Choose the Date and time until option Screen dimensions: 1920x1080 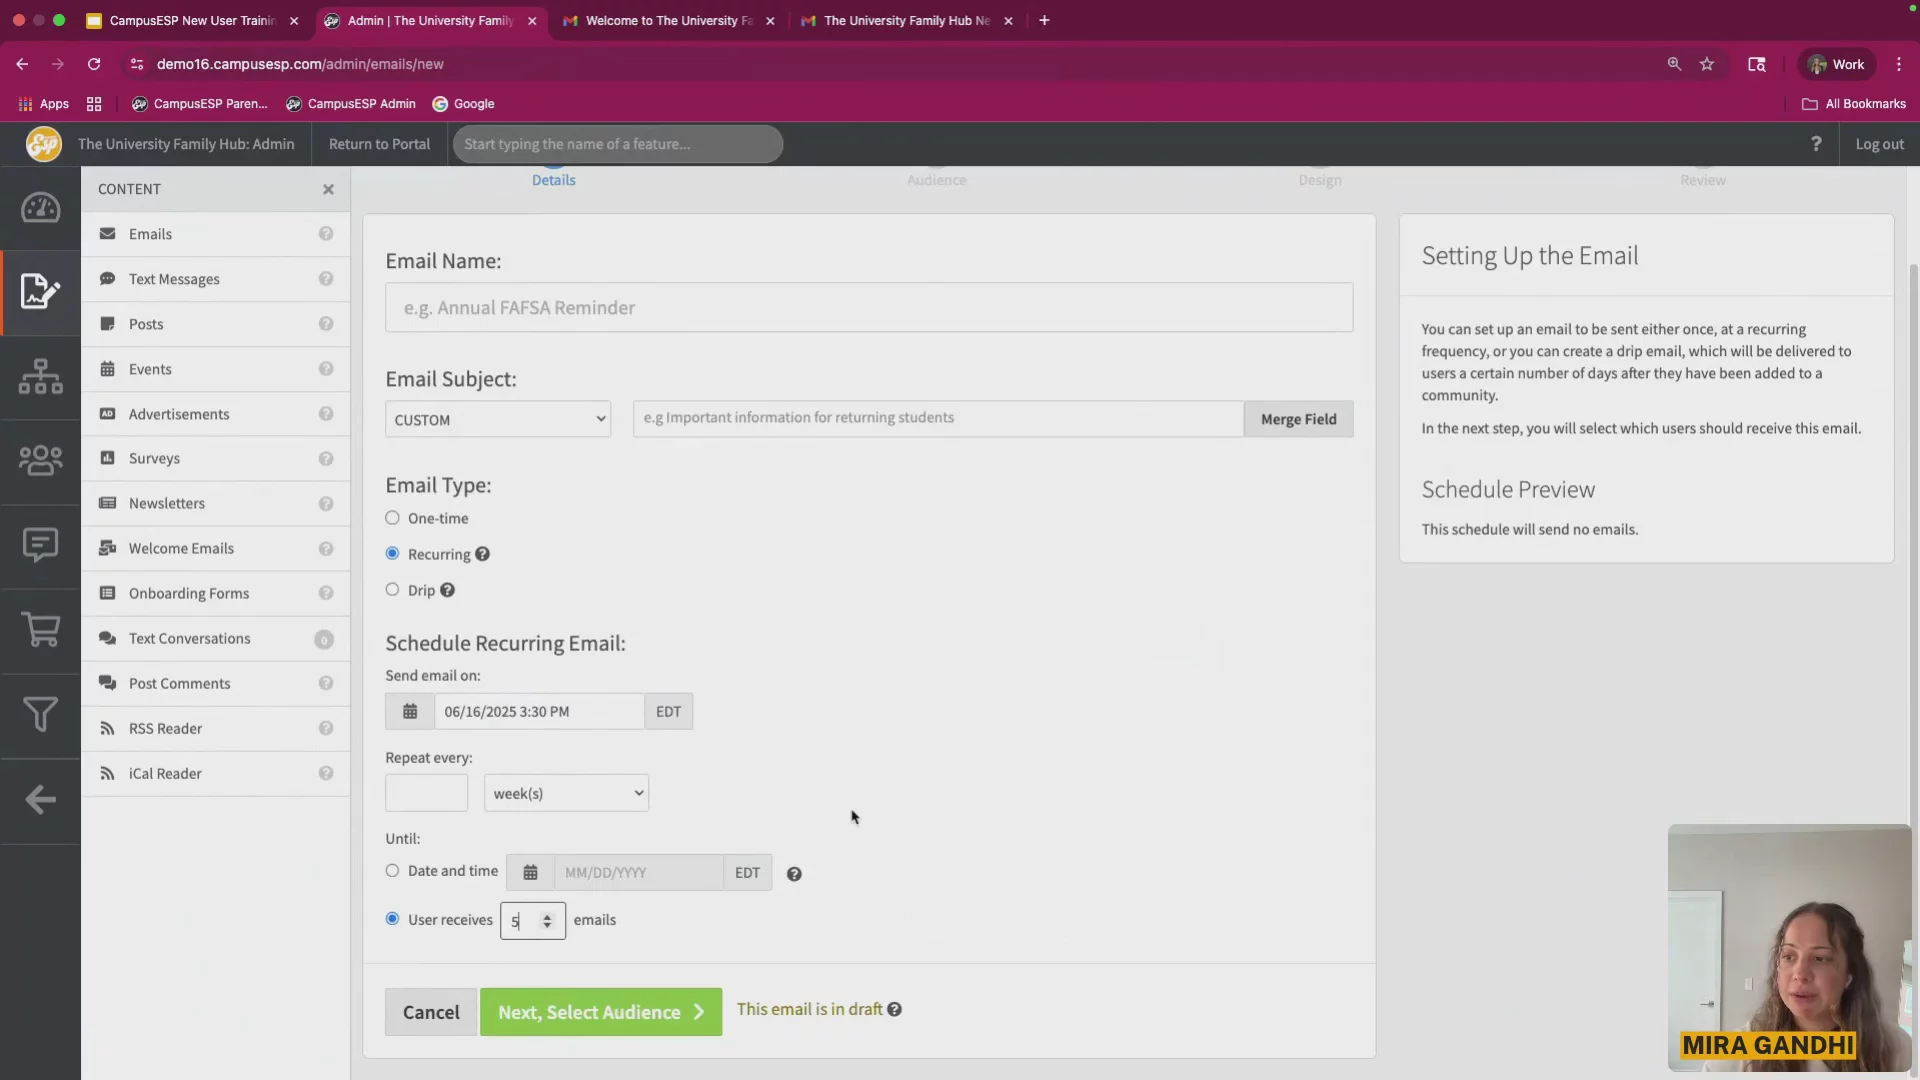392,871
